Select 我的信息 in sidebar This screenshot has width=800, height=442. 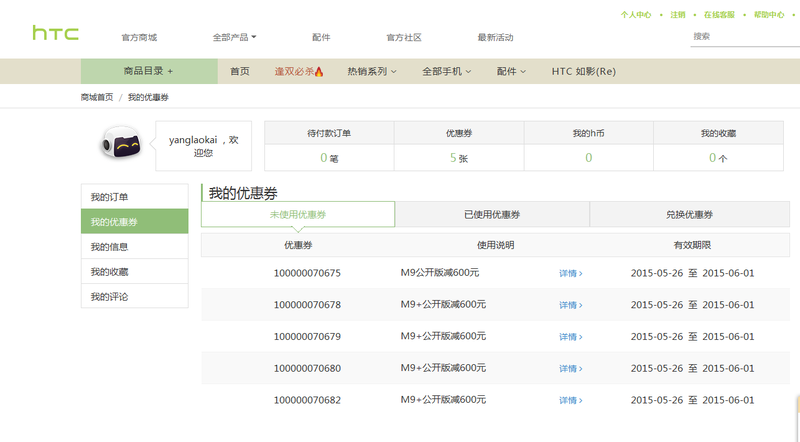pyautogui.click(x=135, y=247)
